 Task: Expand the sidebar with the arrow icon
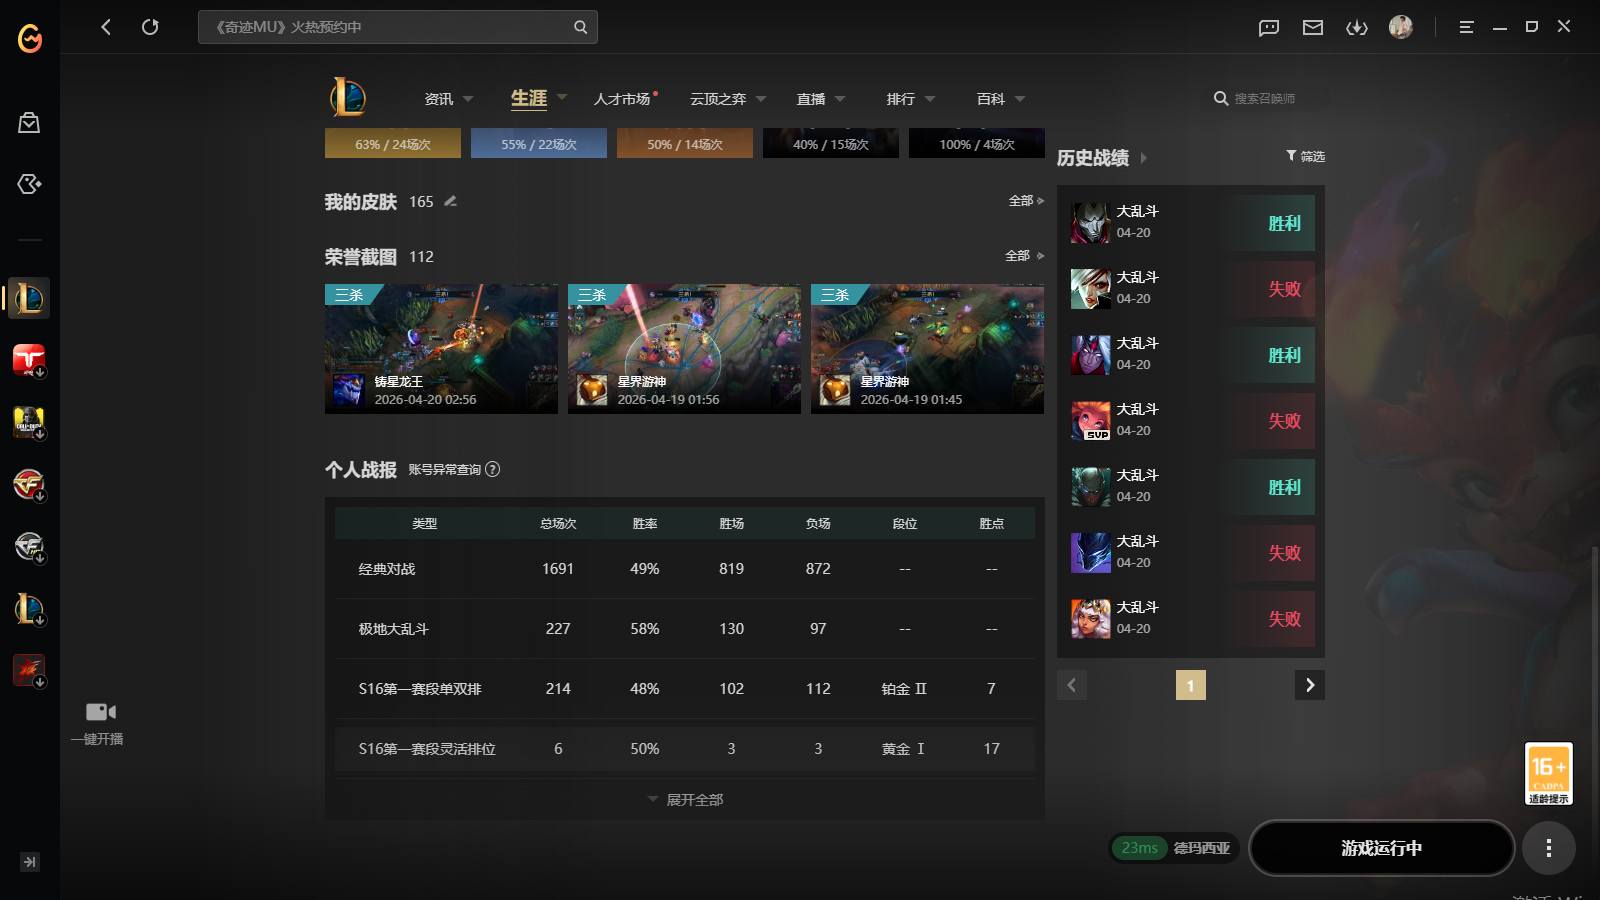coord(30,862)
